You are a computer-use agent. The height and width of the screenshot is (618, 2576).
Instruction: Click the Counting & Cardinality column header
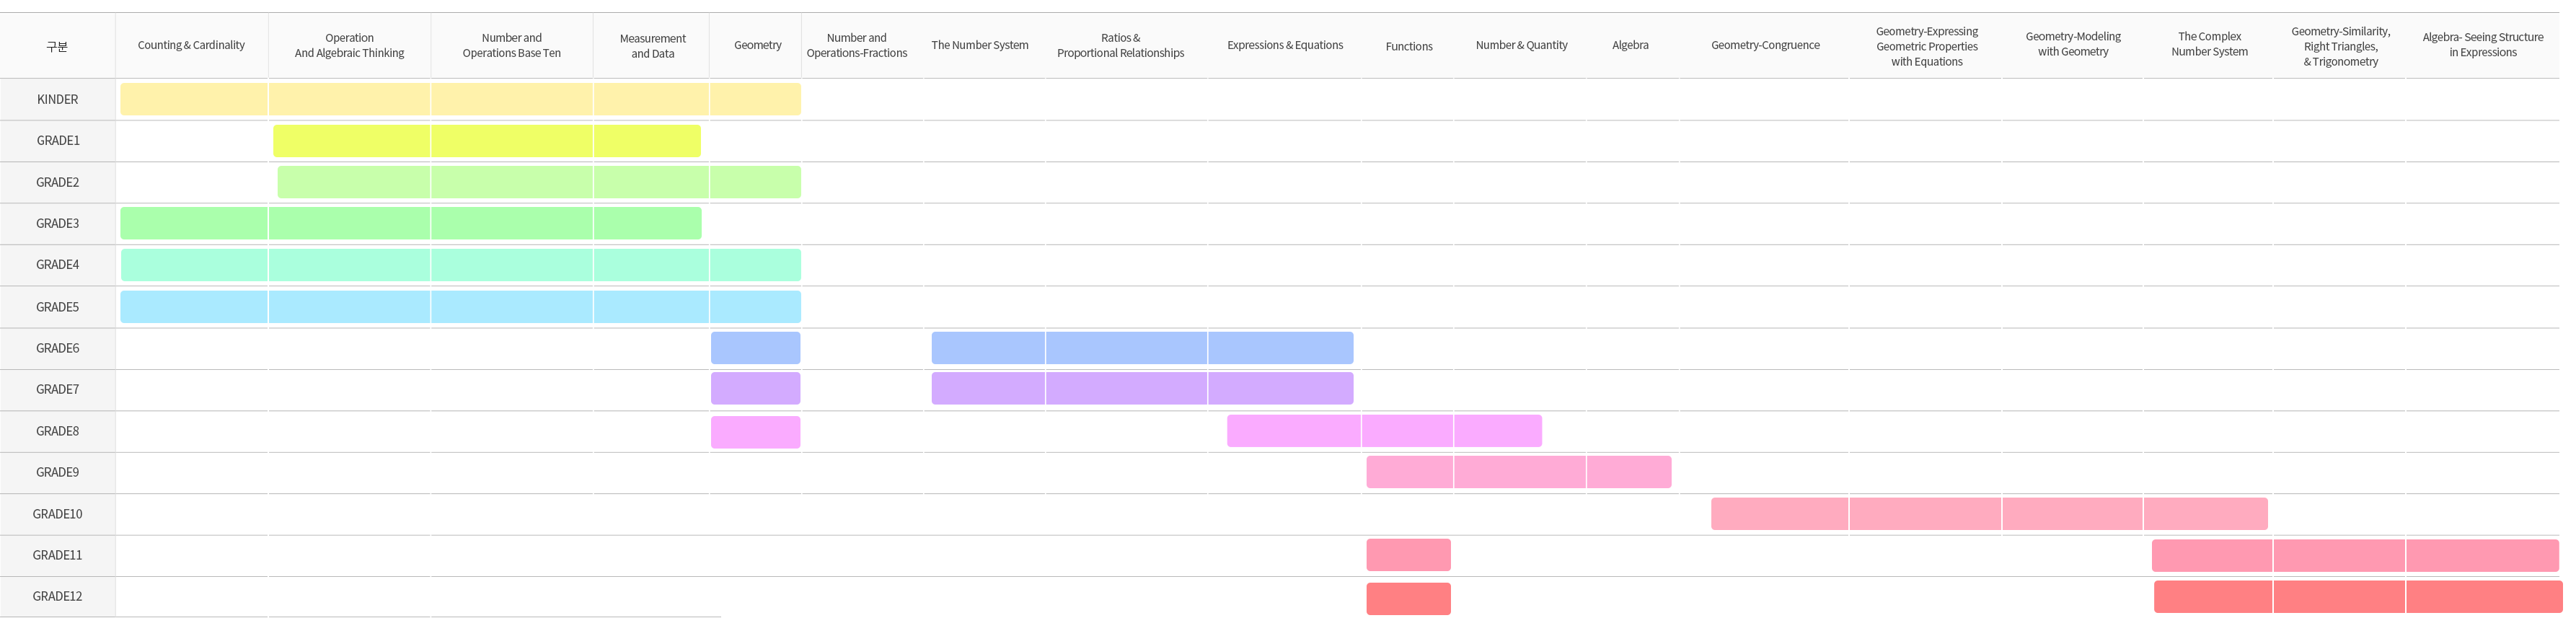pos(191,45)
